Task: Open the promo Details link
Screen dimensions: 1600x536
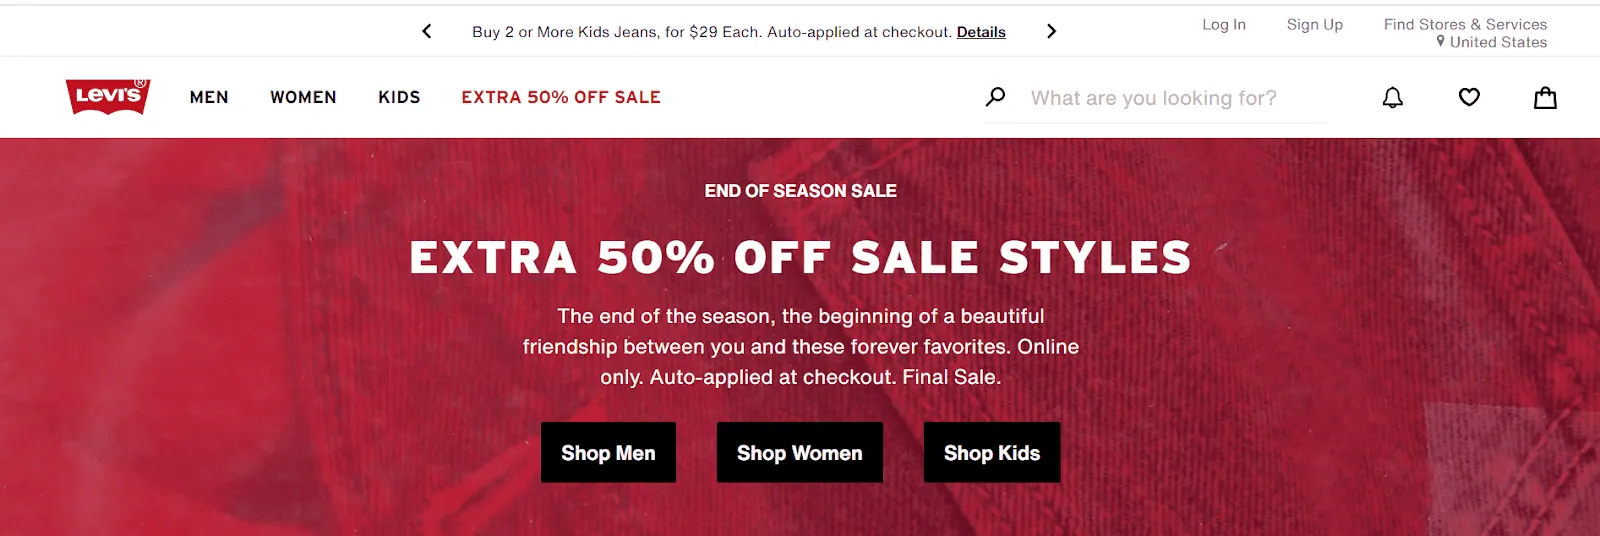Action: [x=981, y=32]
